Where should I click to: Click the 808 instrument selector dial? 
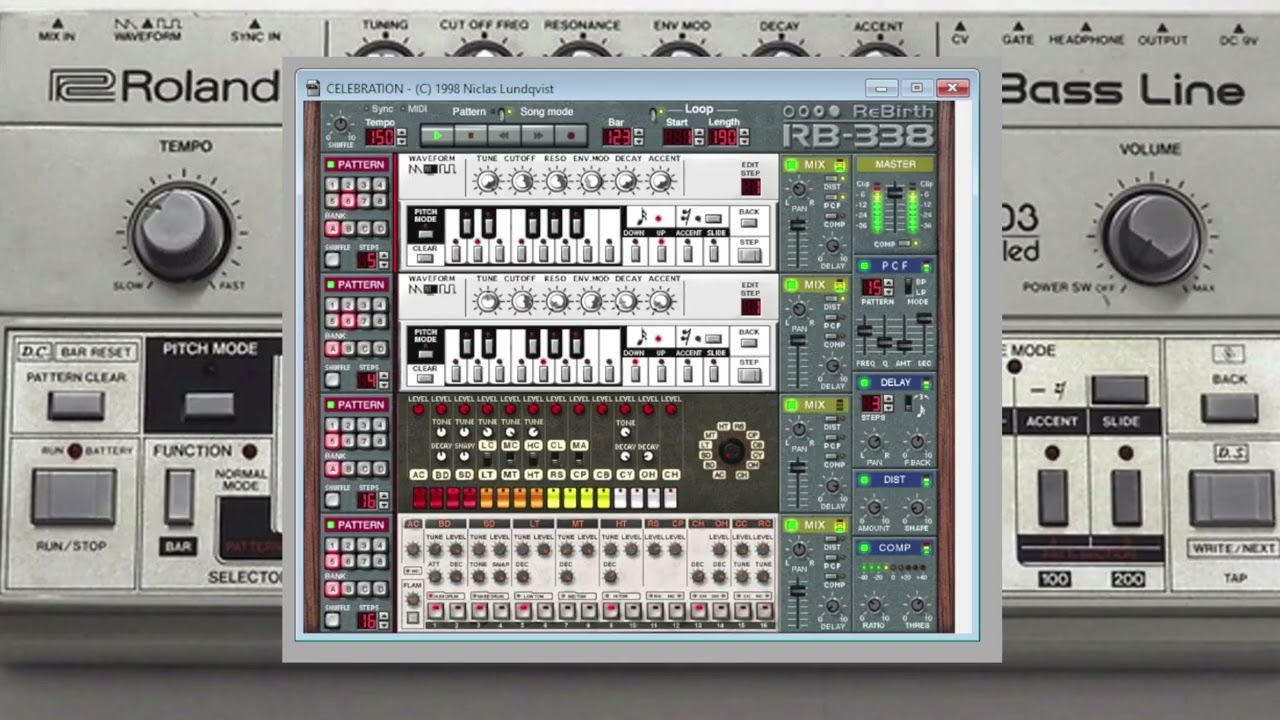pyautogui.click(x=732, y=451)
